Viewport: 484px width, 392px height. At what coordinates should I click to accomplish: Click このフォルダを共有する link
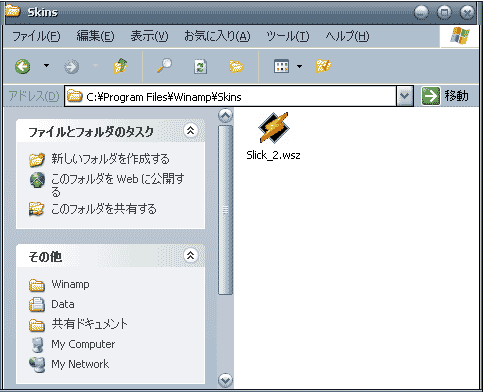(x=104, y=209)
